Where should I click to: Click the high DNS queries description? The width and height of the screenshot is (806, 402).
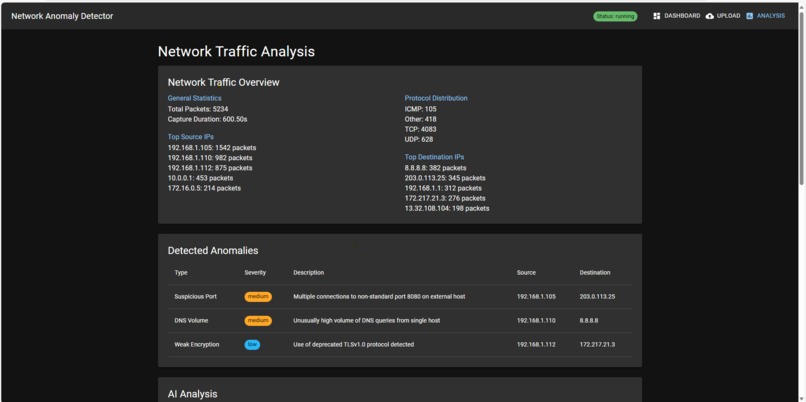pos(367,321)
